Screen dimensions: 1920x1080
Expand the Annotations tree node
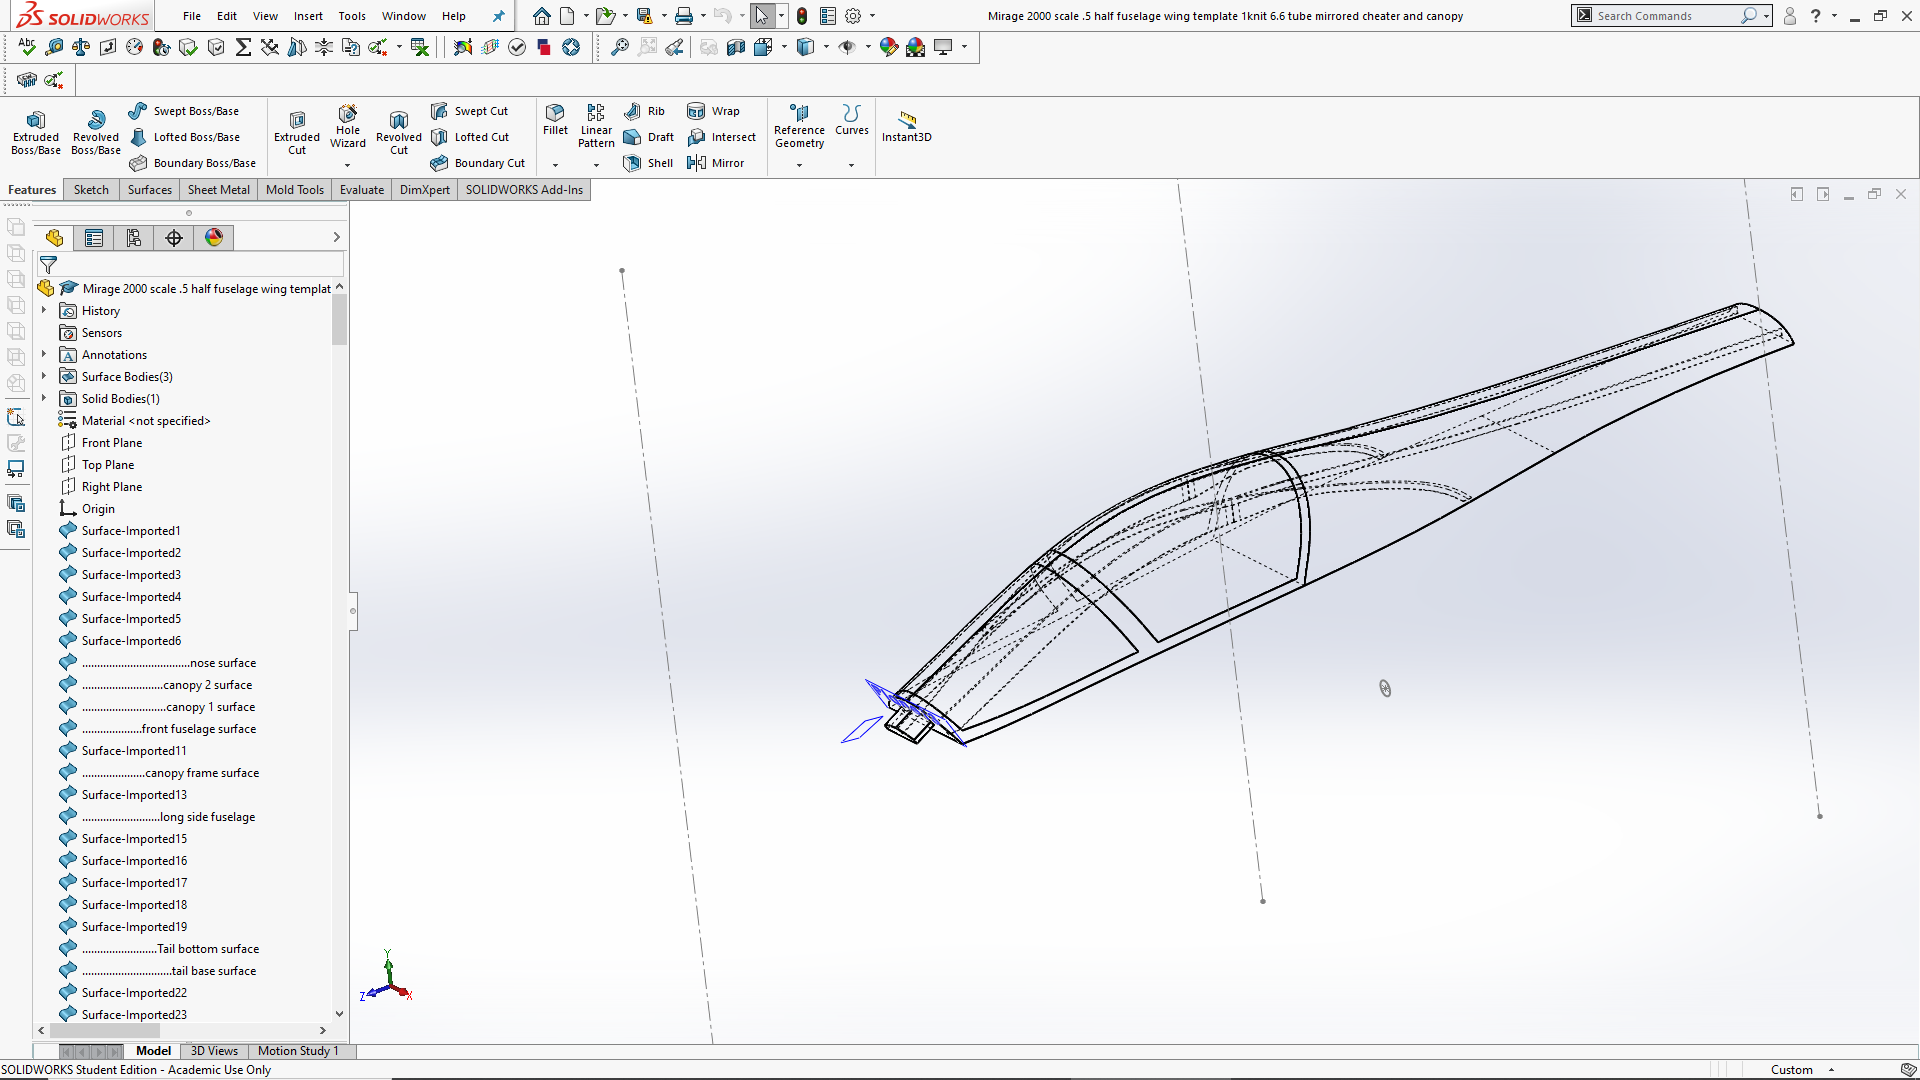pyautogui.click(x=43, y=354)
